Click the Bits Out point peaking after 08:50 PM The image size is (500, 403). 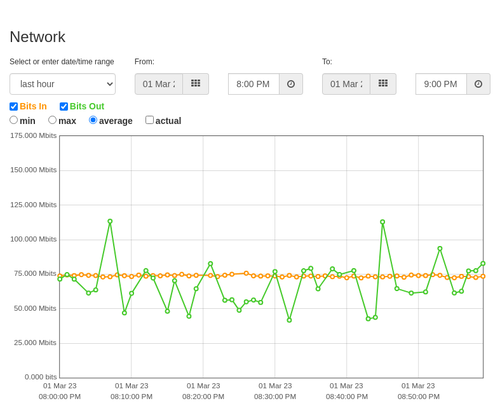click(440, 249)
